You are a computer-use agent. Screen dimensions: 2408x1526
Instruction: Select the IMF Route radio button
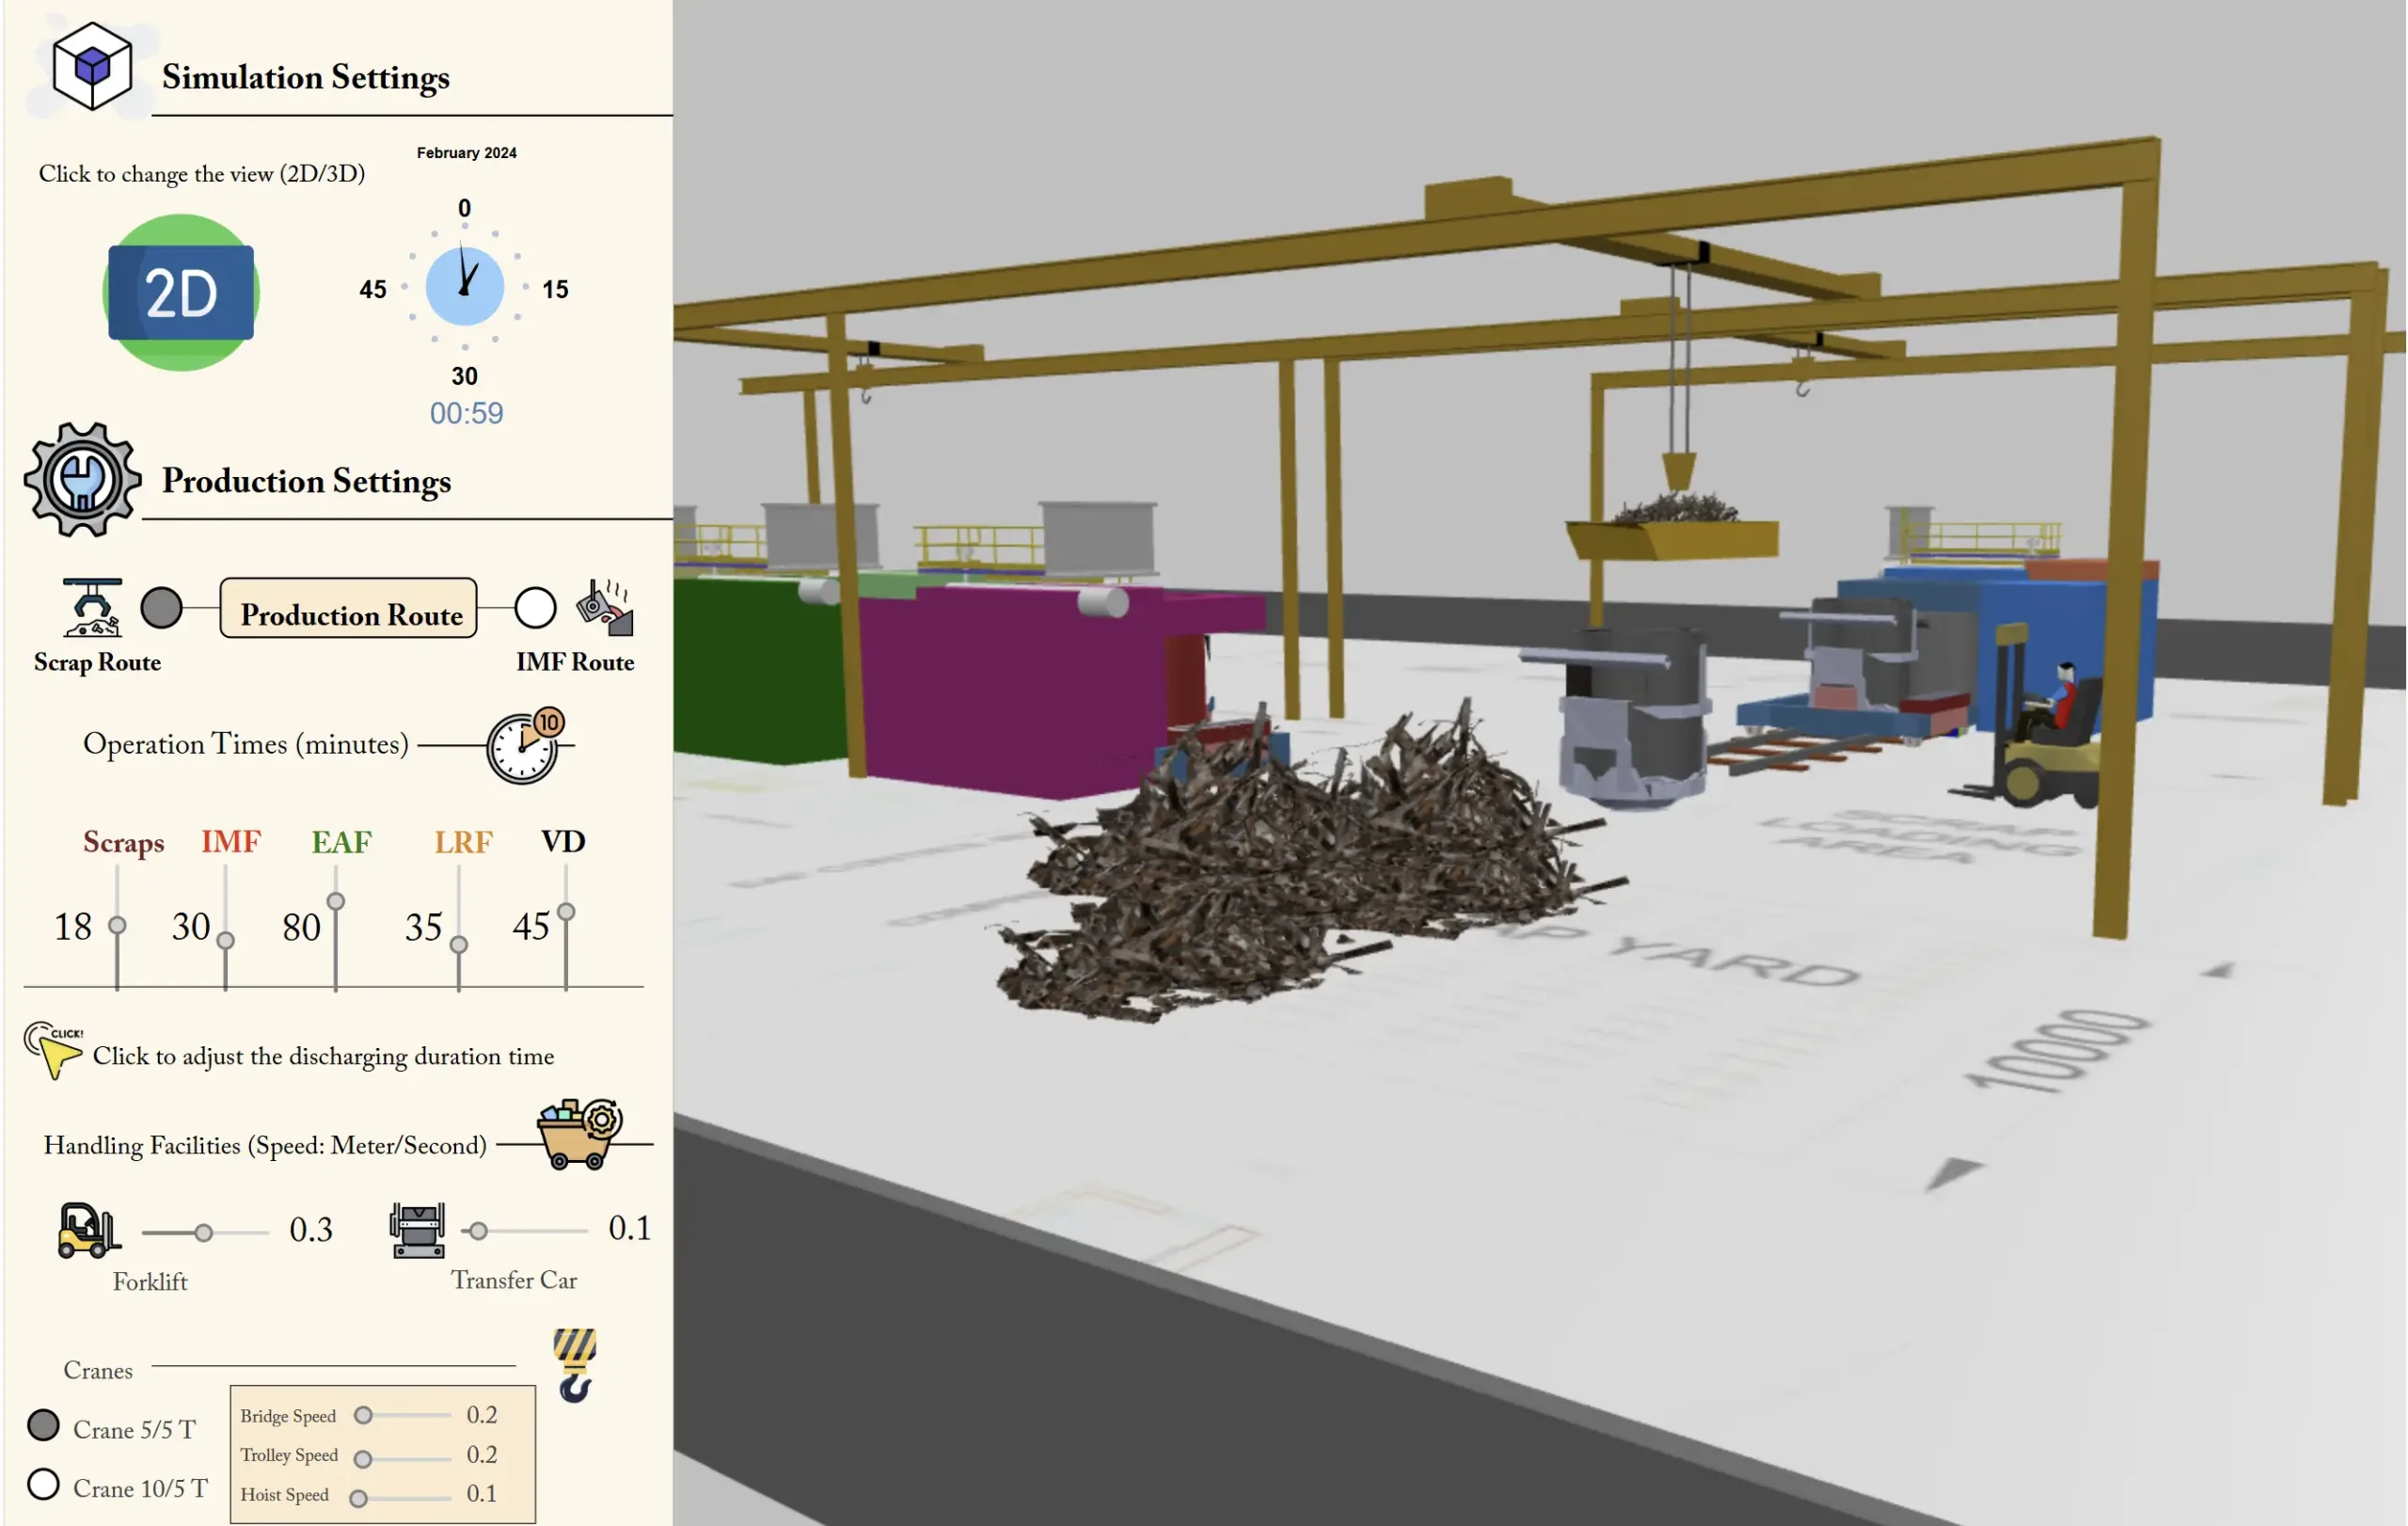click(535, 607)
